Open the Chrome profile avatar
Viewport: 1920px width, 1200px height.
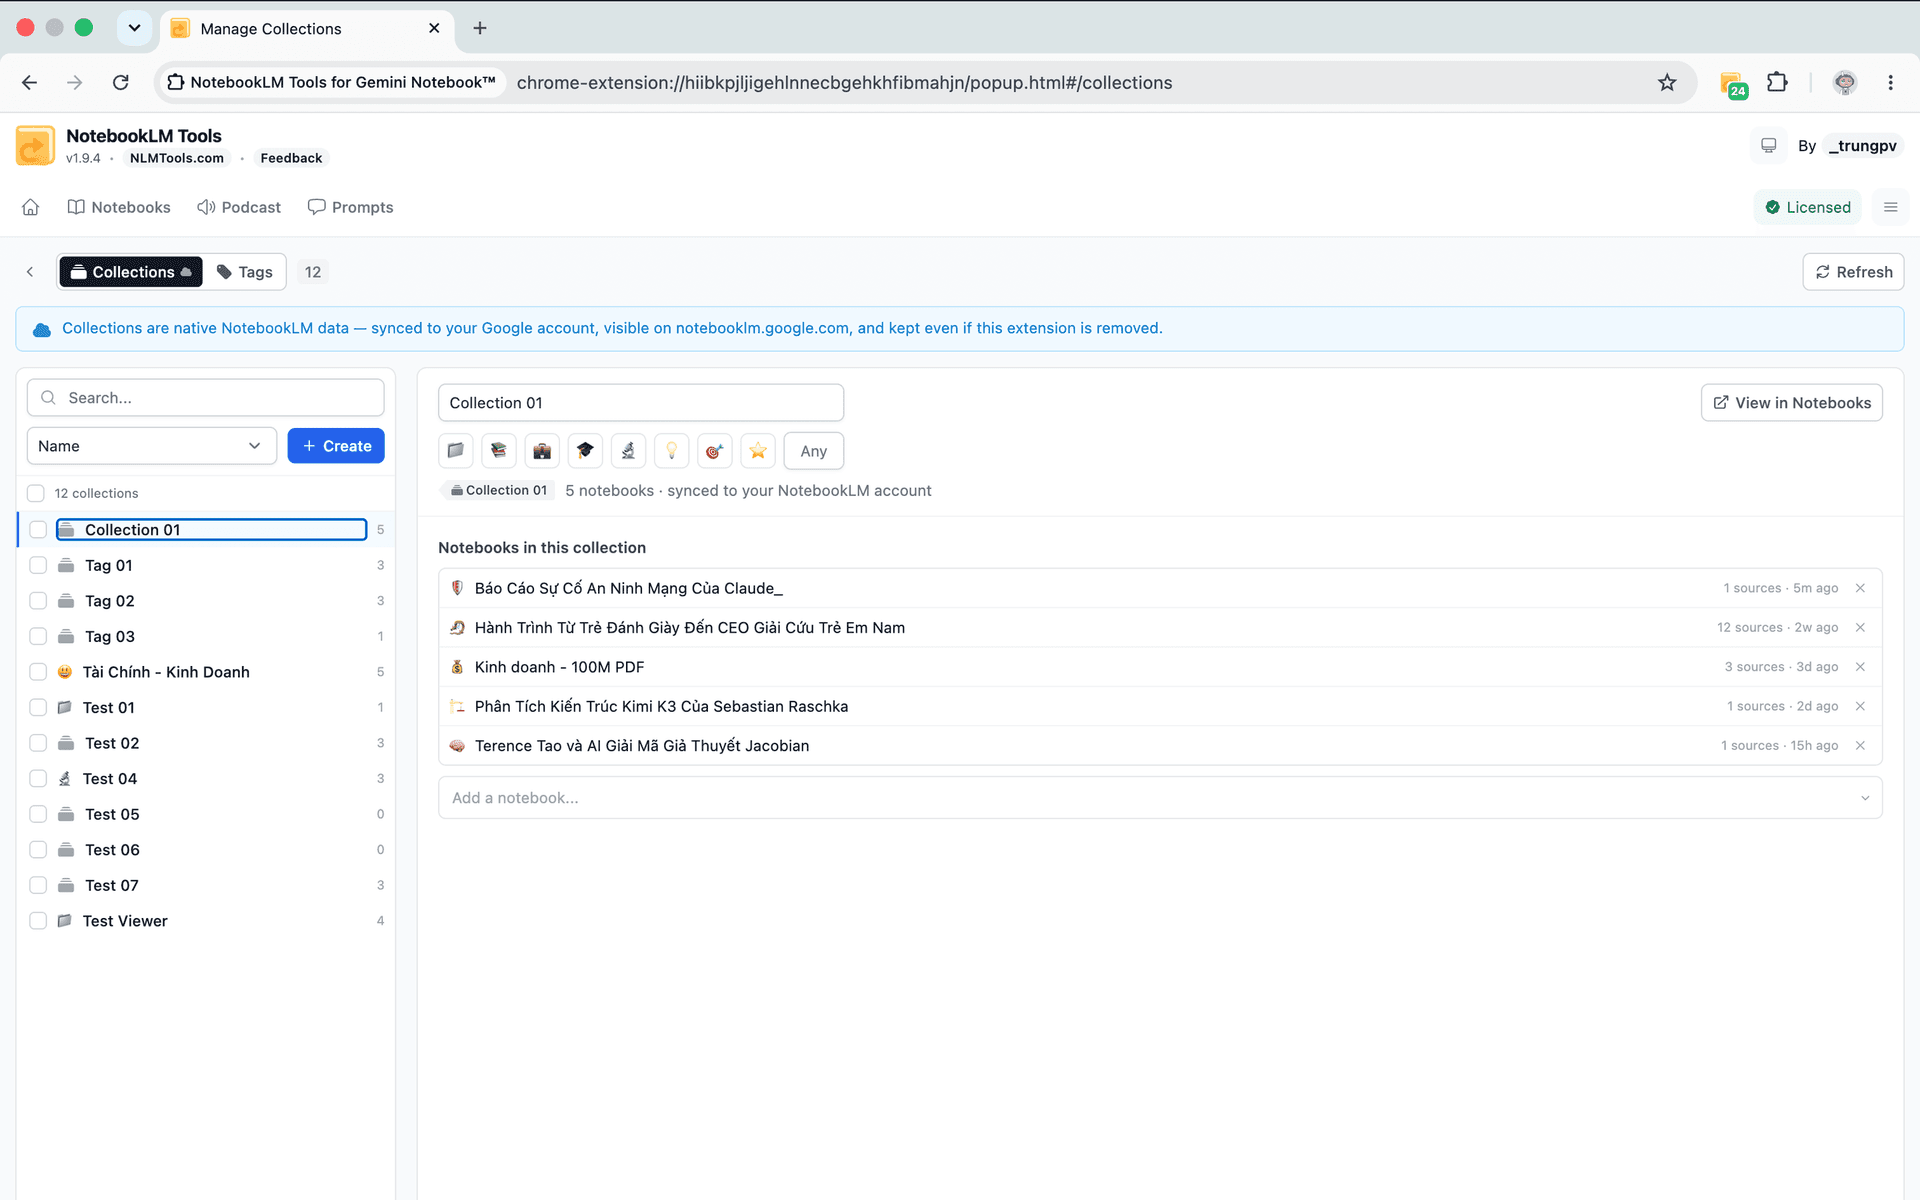[x=1844, y=82]
